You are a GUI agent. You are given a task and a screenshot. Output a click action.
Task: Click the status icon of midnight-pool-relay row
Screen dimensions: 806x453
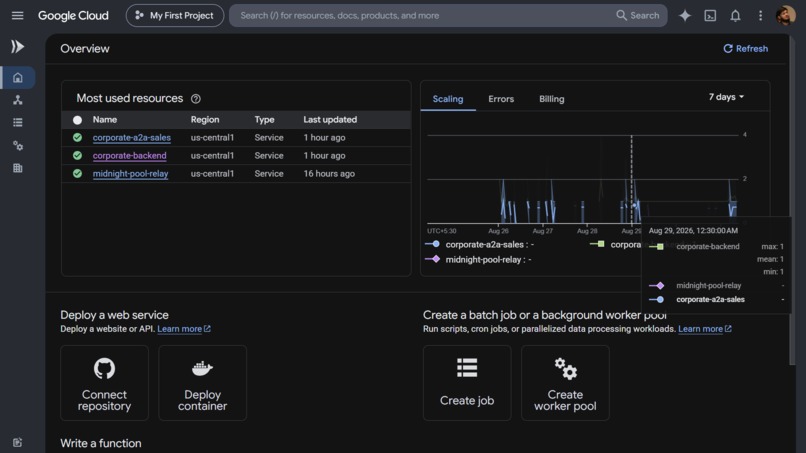(77, 173)
